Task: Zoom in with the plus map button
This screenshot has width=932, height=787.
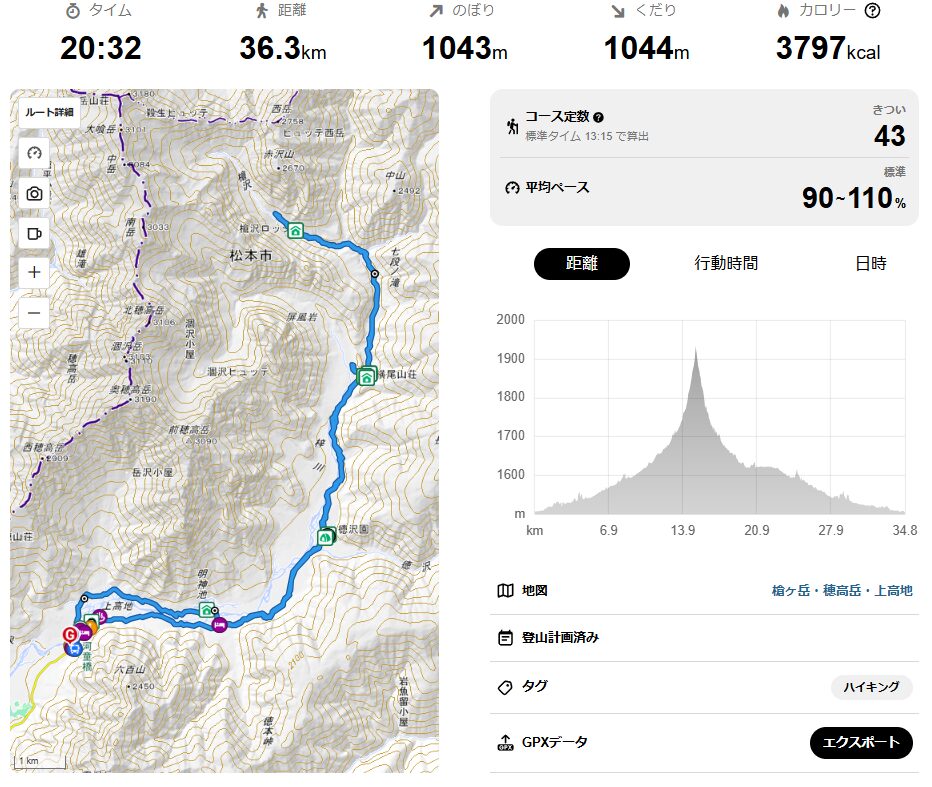Action: [34, 272]
